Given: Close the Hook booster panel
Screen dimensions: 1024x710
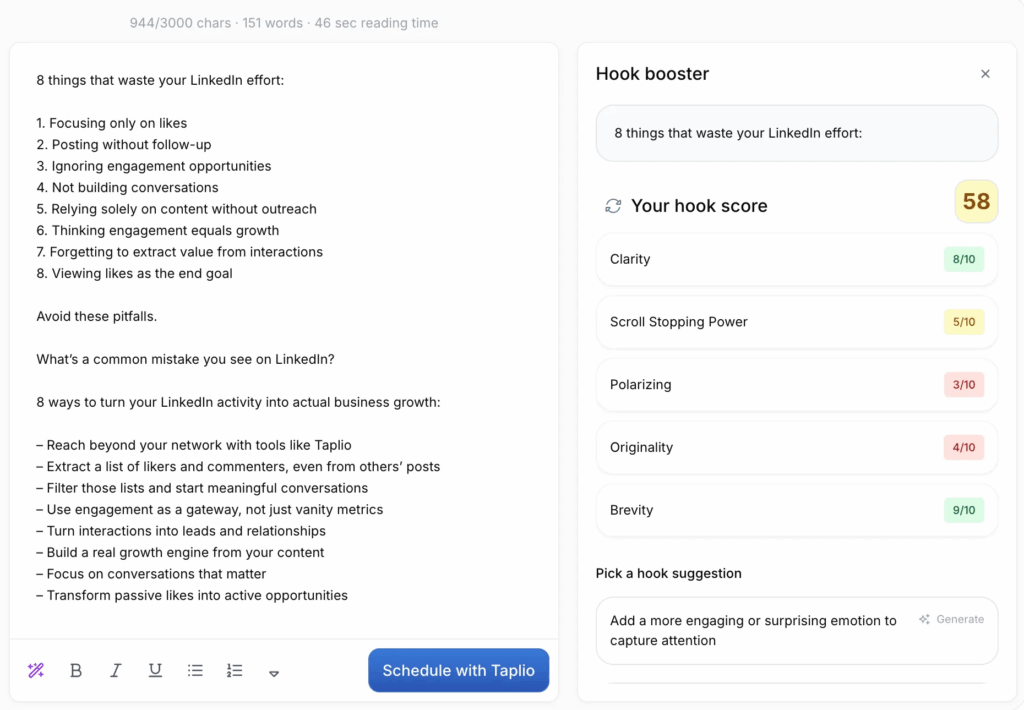Looking at the screenshot, I should pos(985,74).
